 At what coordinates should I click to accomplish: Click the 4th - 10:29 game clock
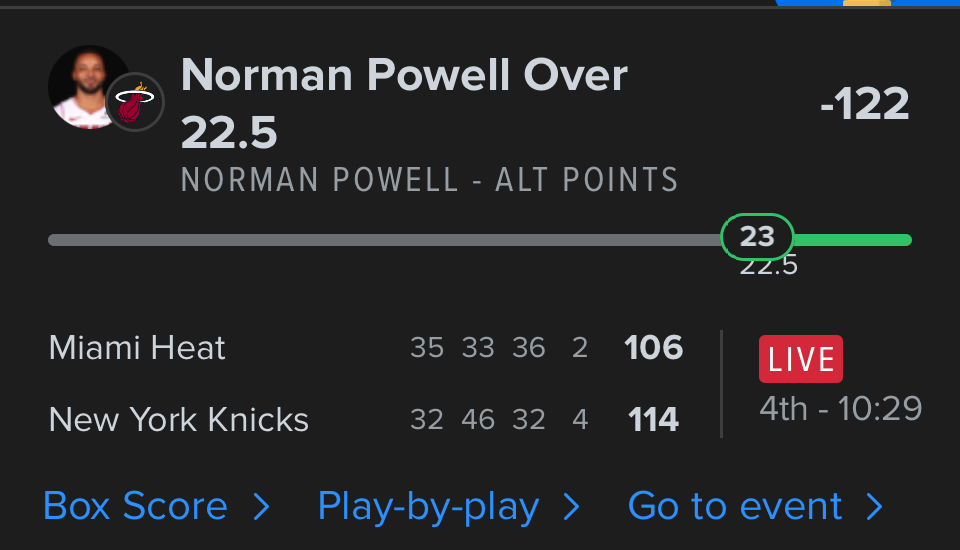(840, 408)
